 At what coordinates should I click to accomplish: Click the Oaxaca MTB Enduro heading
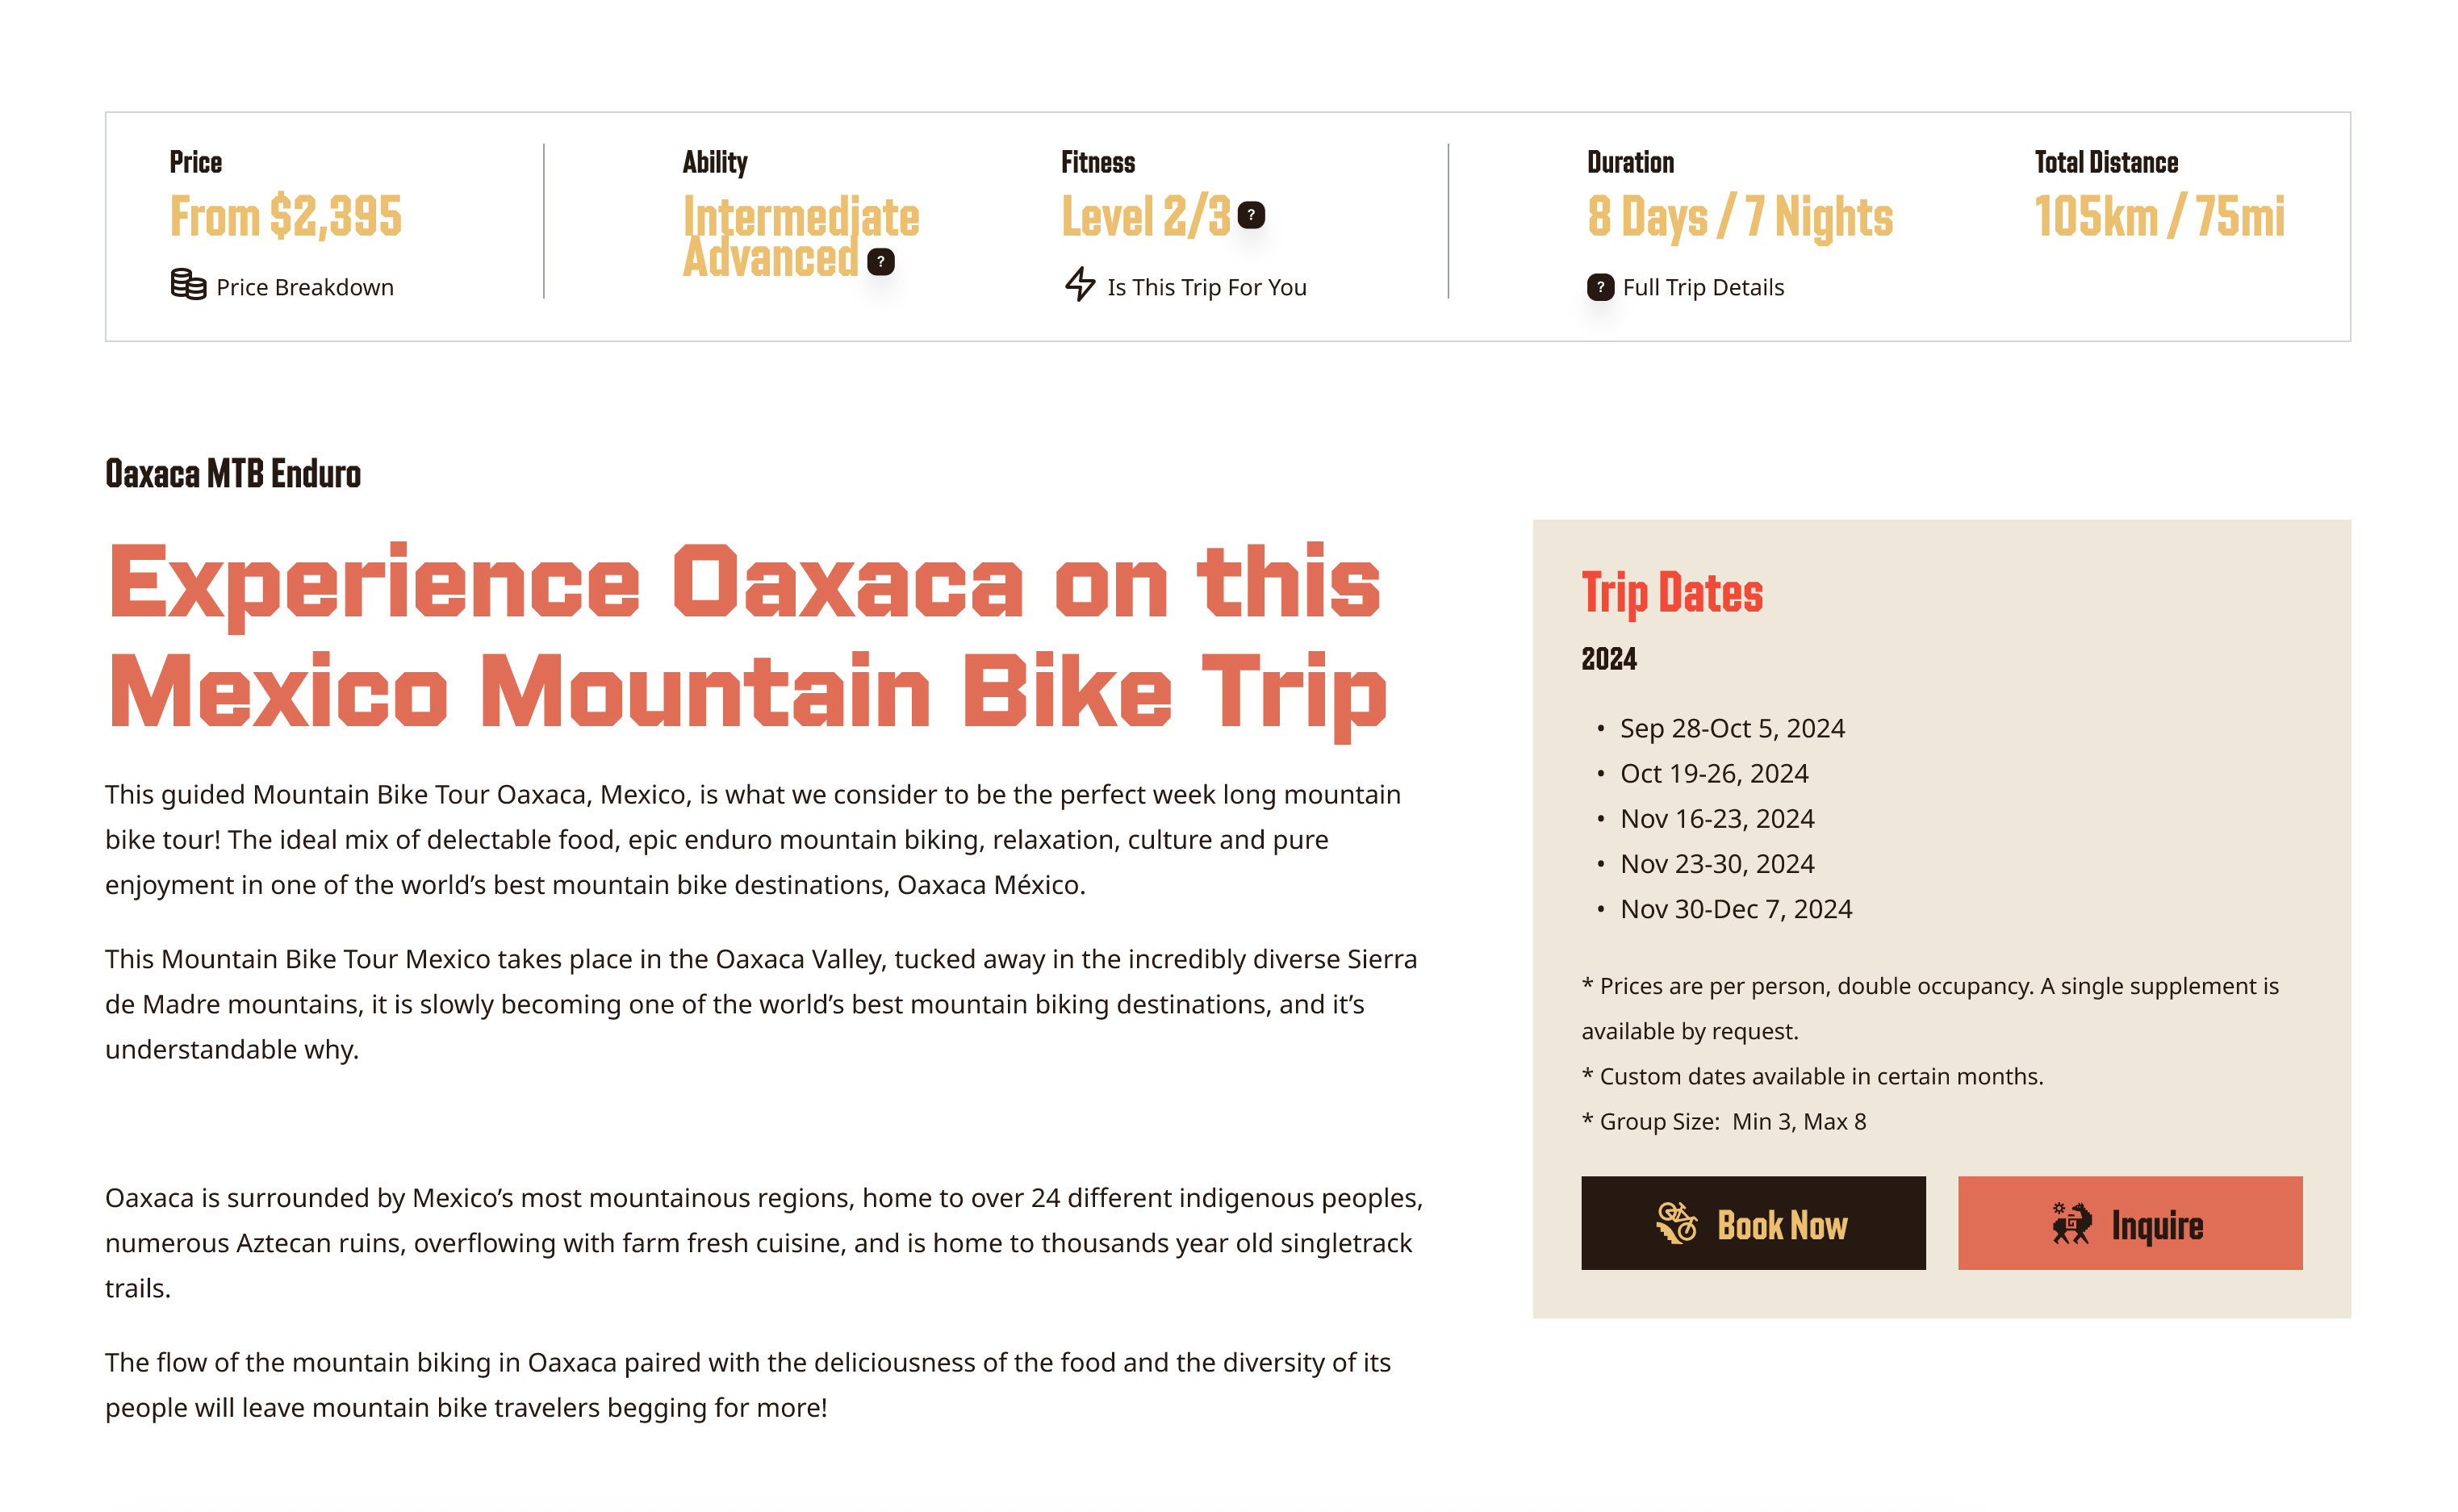point(233,474)
